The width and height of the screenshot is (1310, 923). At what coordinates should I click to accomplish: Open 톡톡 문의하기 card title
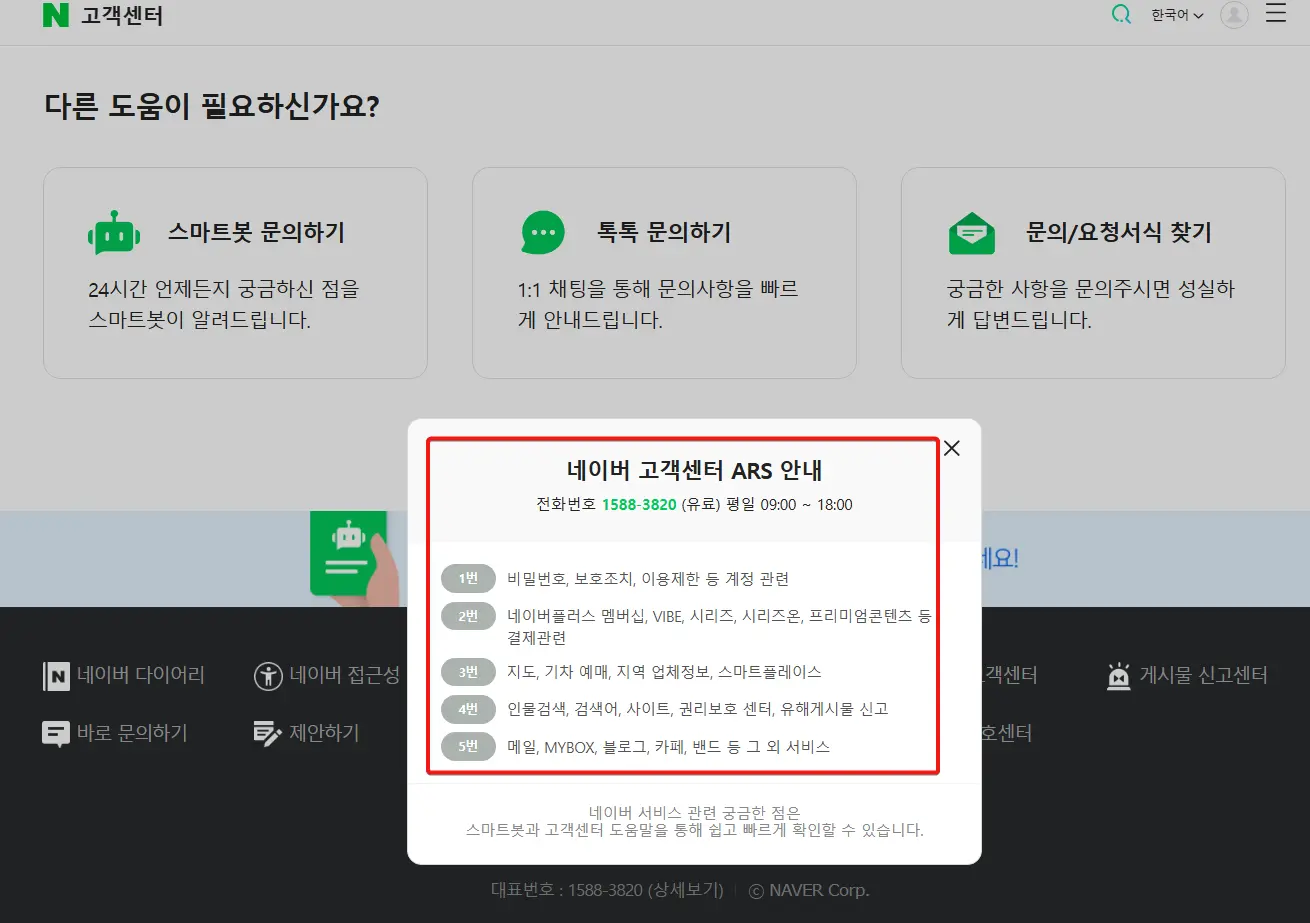click(x=664, y=233)
